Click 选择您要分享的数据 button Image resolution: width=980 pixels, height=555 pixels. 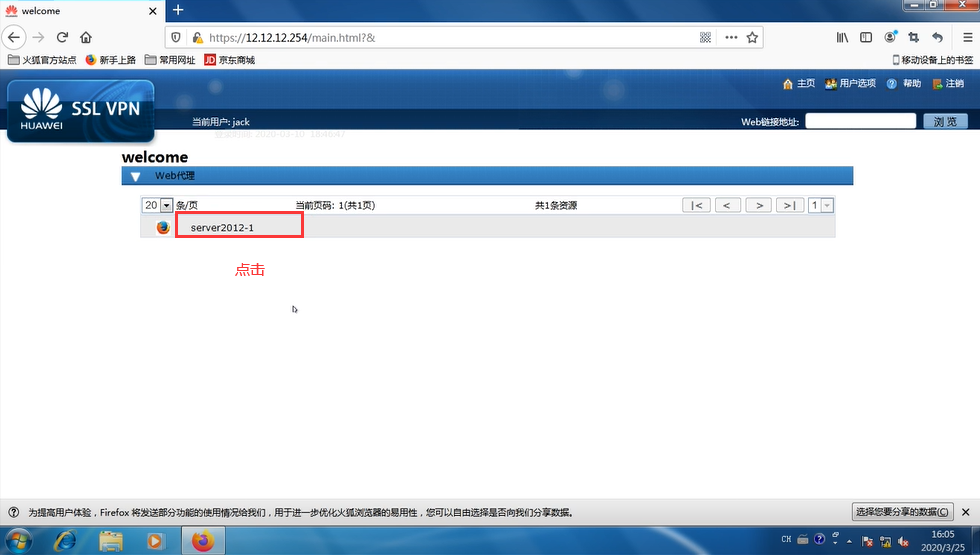[x=902, y=512]
